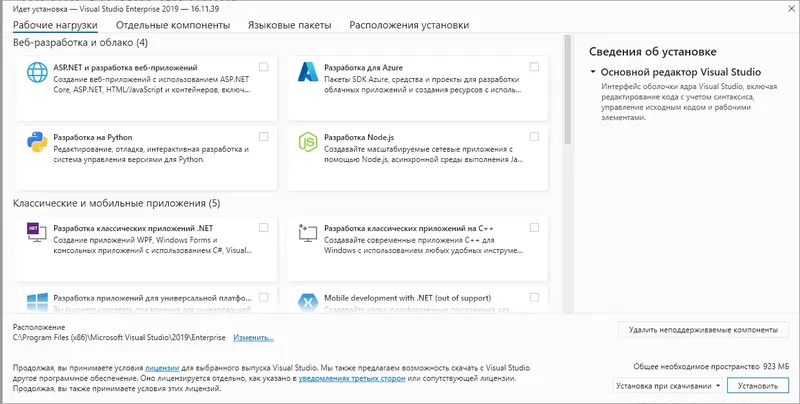Screen dimensions: 800x404
Task: Click the Python workload logo icon
Action: coord(37,142)
